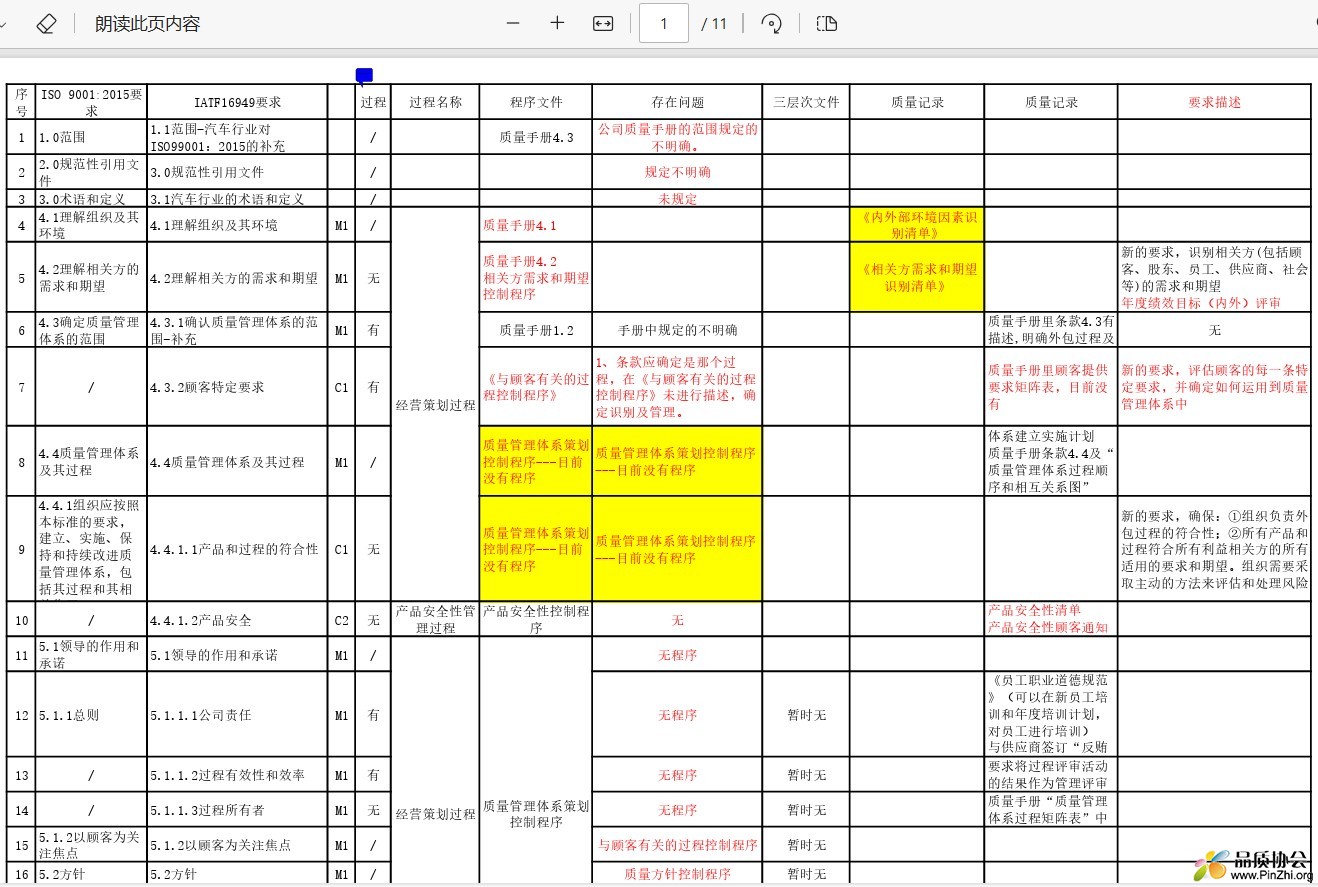Click the yellow cell '《相关方需求和期望识别清单》'
1318x887 pixels.
917,277
